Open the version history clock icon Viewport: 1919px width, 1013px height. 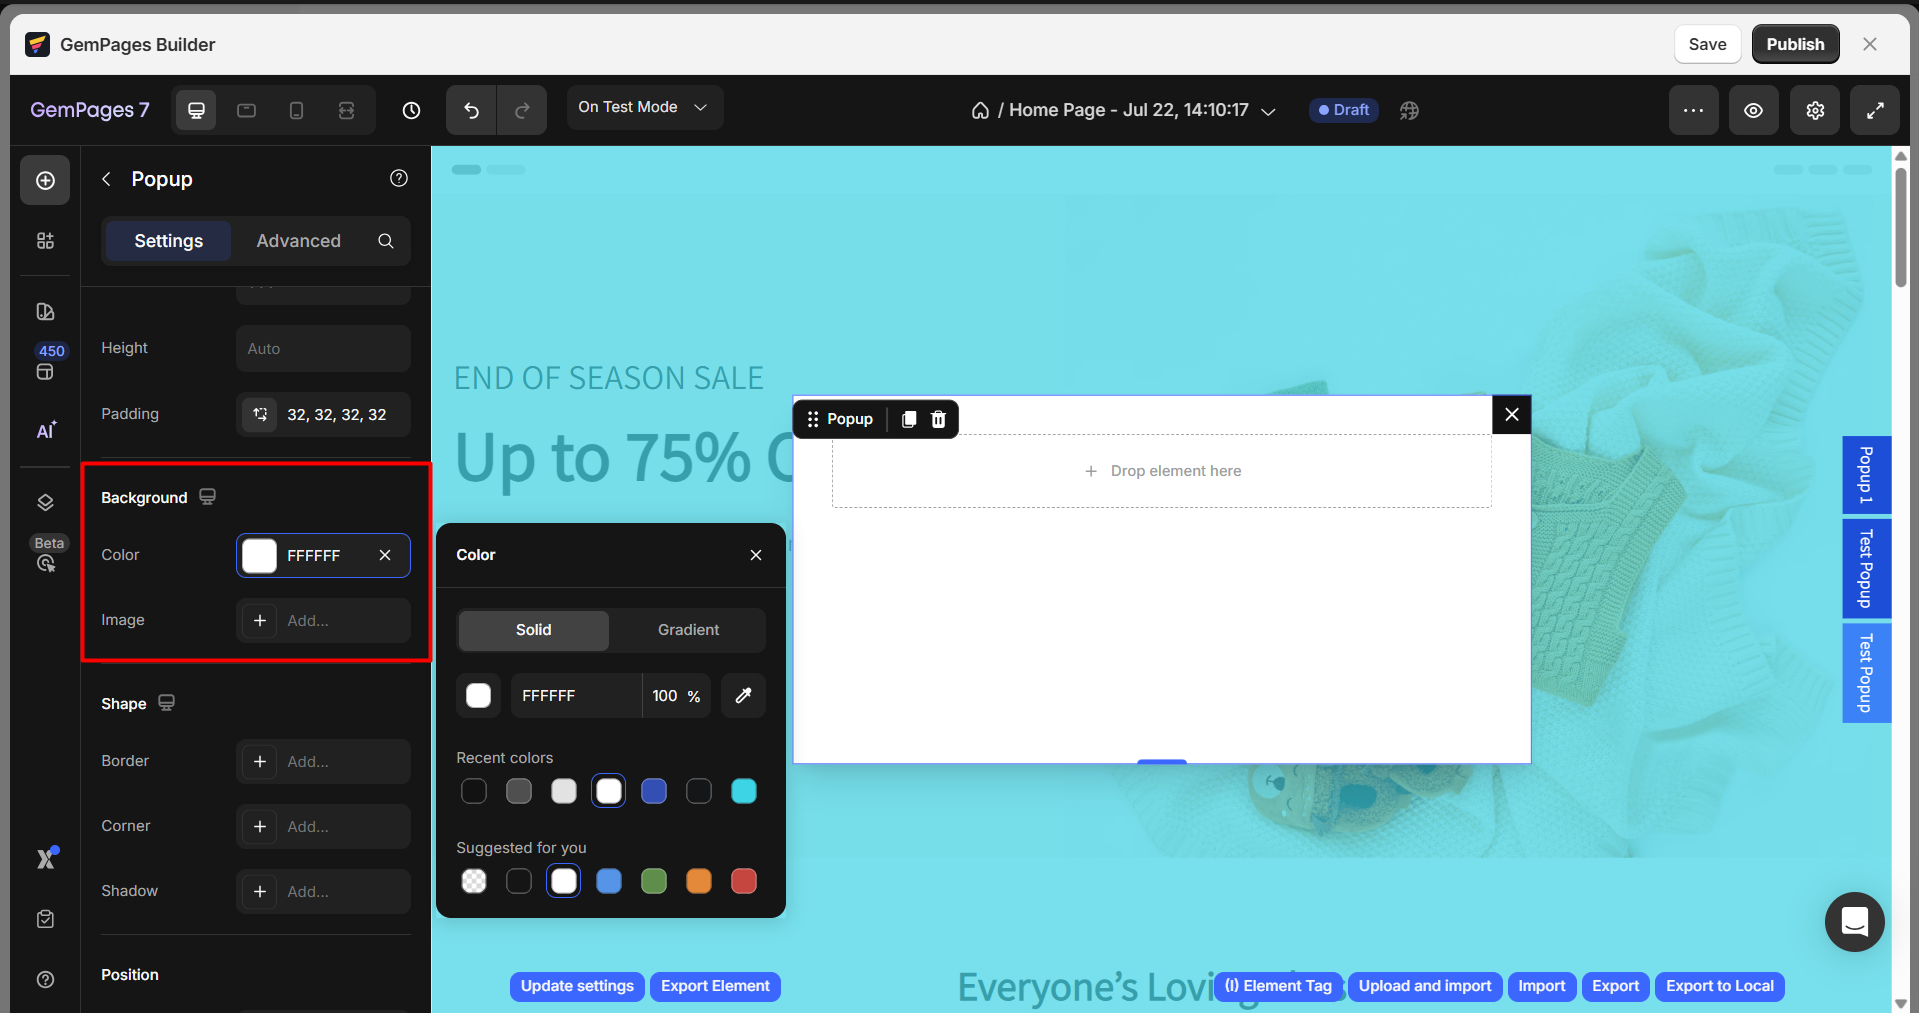411,110
